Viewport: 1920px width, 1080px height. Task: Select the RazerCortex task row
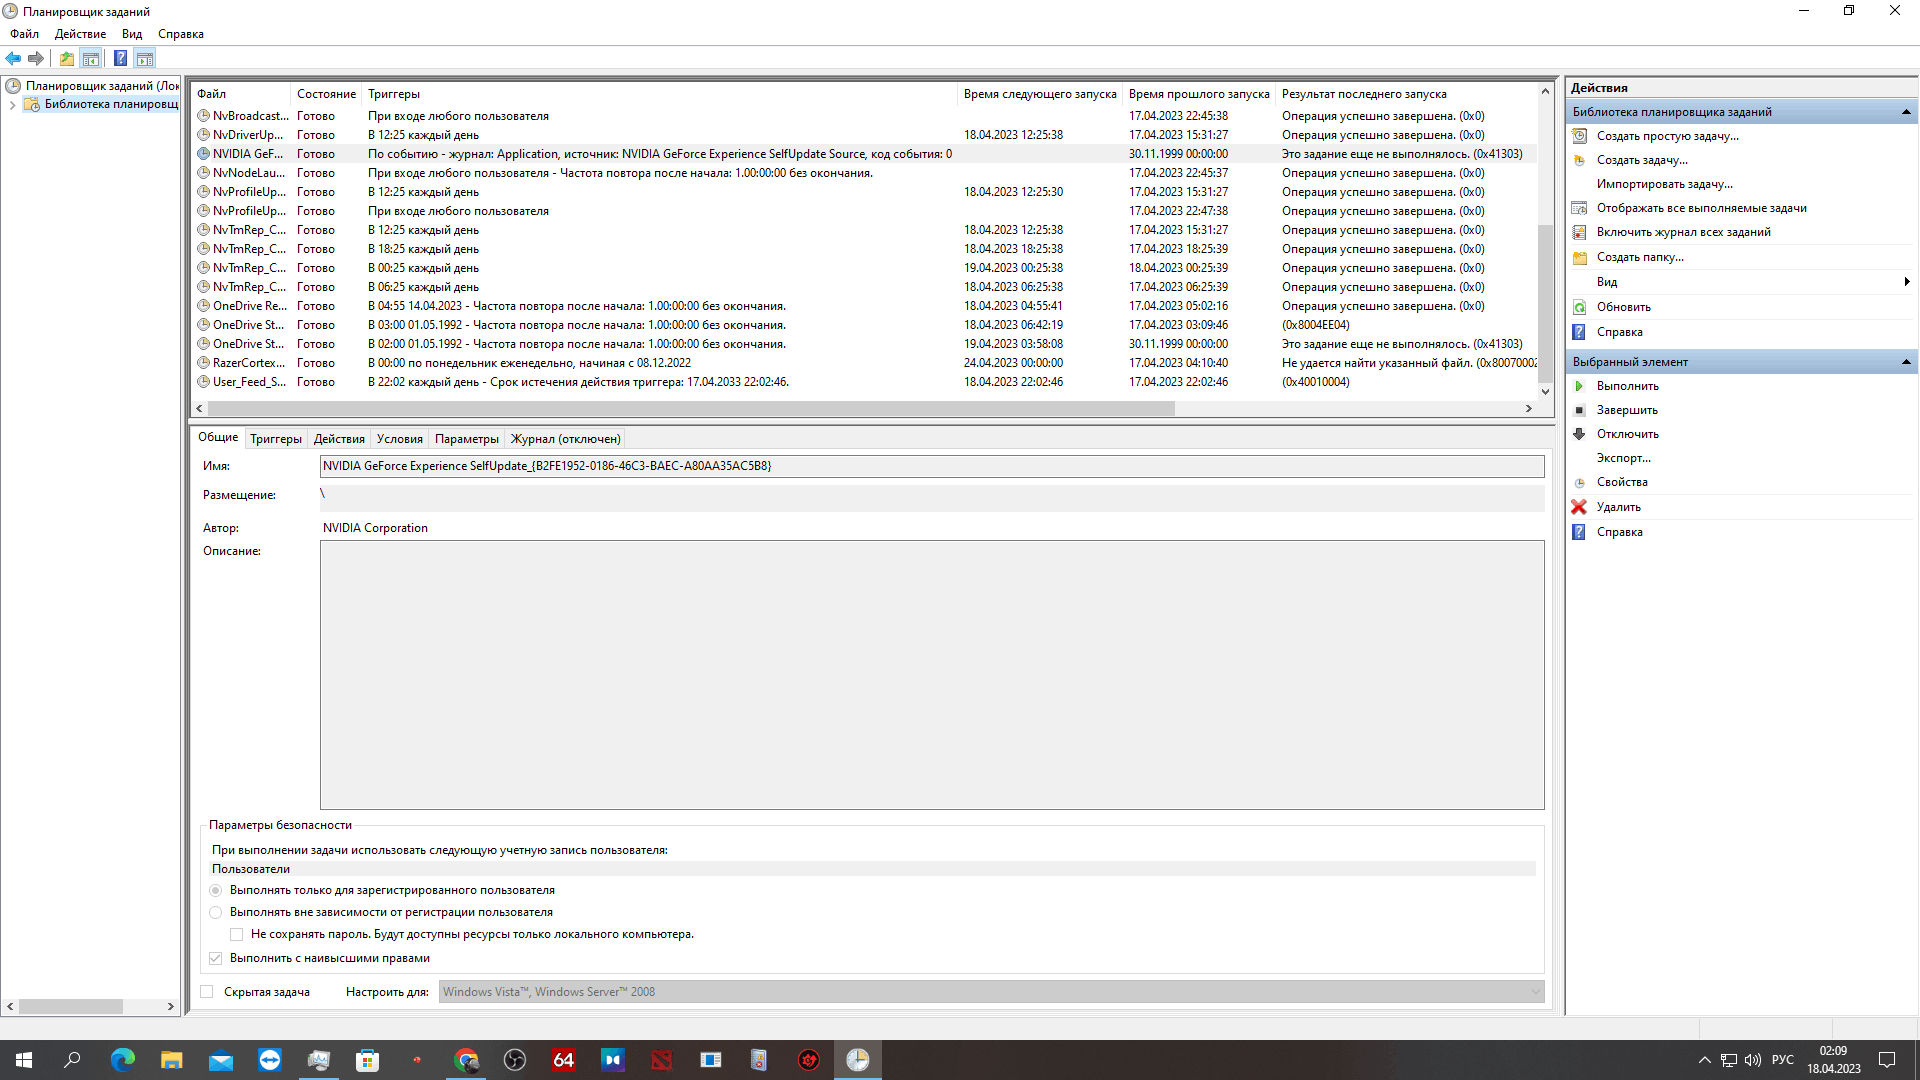(866, 363)
